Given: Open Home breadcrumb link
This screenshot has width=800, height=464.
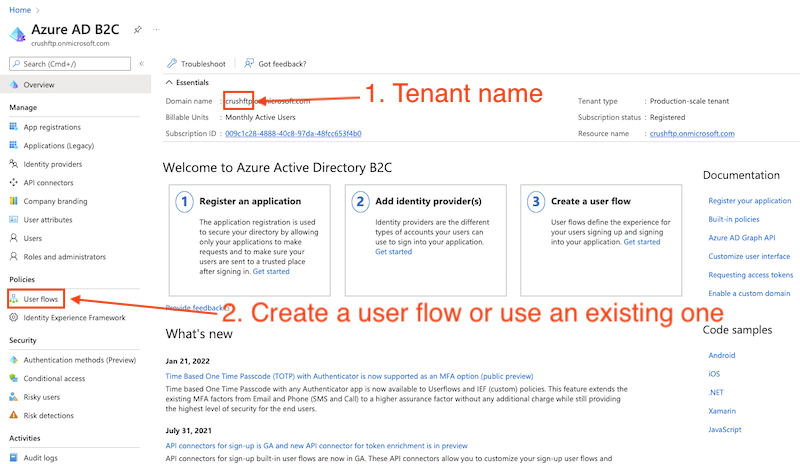Looking at the screenshot, I should pyautogui.click(x=20, y=10).
